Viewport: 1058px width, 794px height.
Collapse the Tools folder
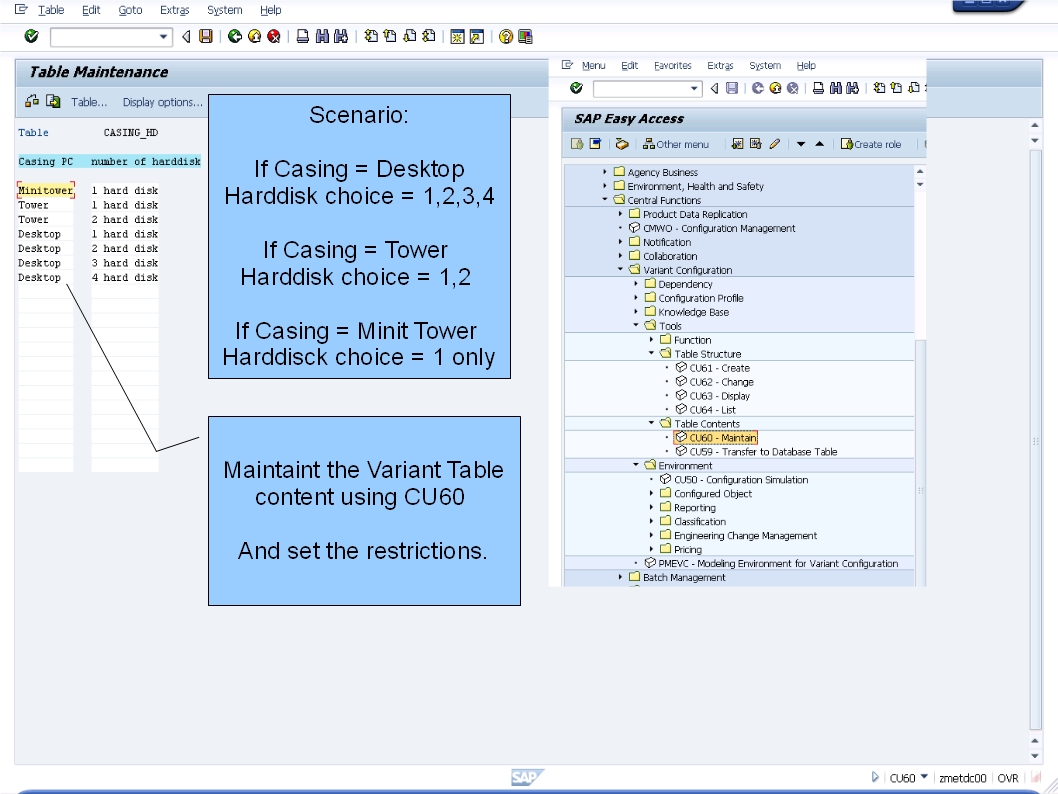pyautogui.click(x=636, y=325)
